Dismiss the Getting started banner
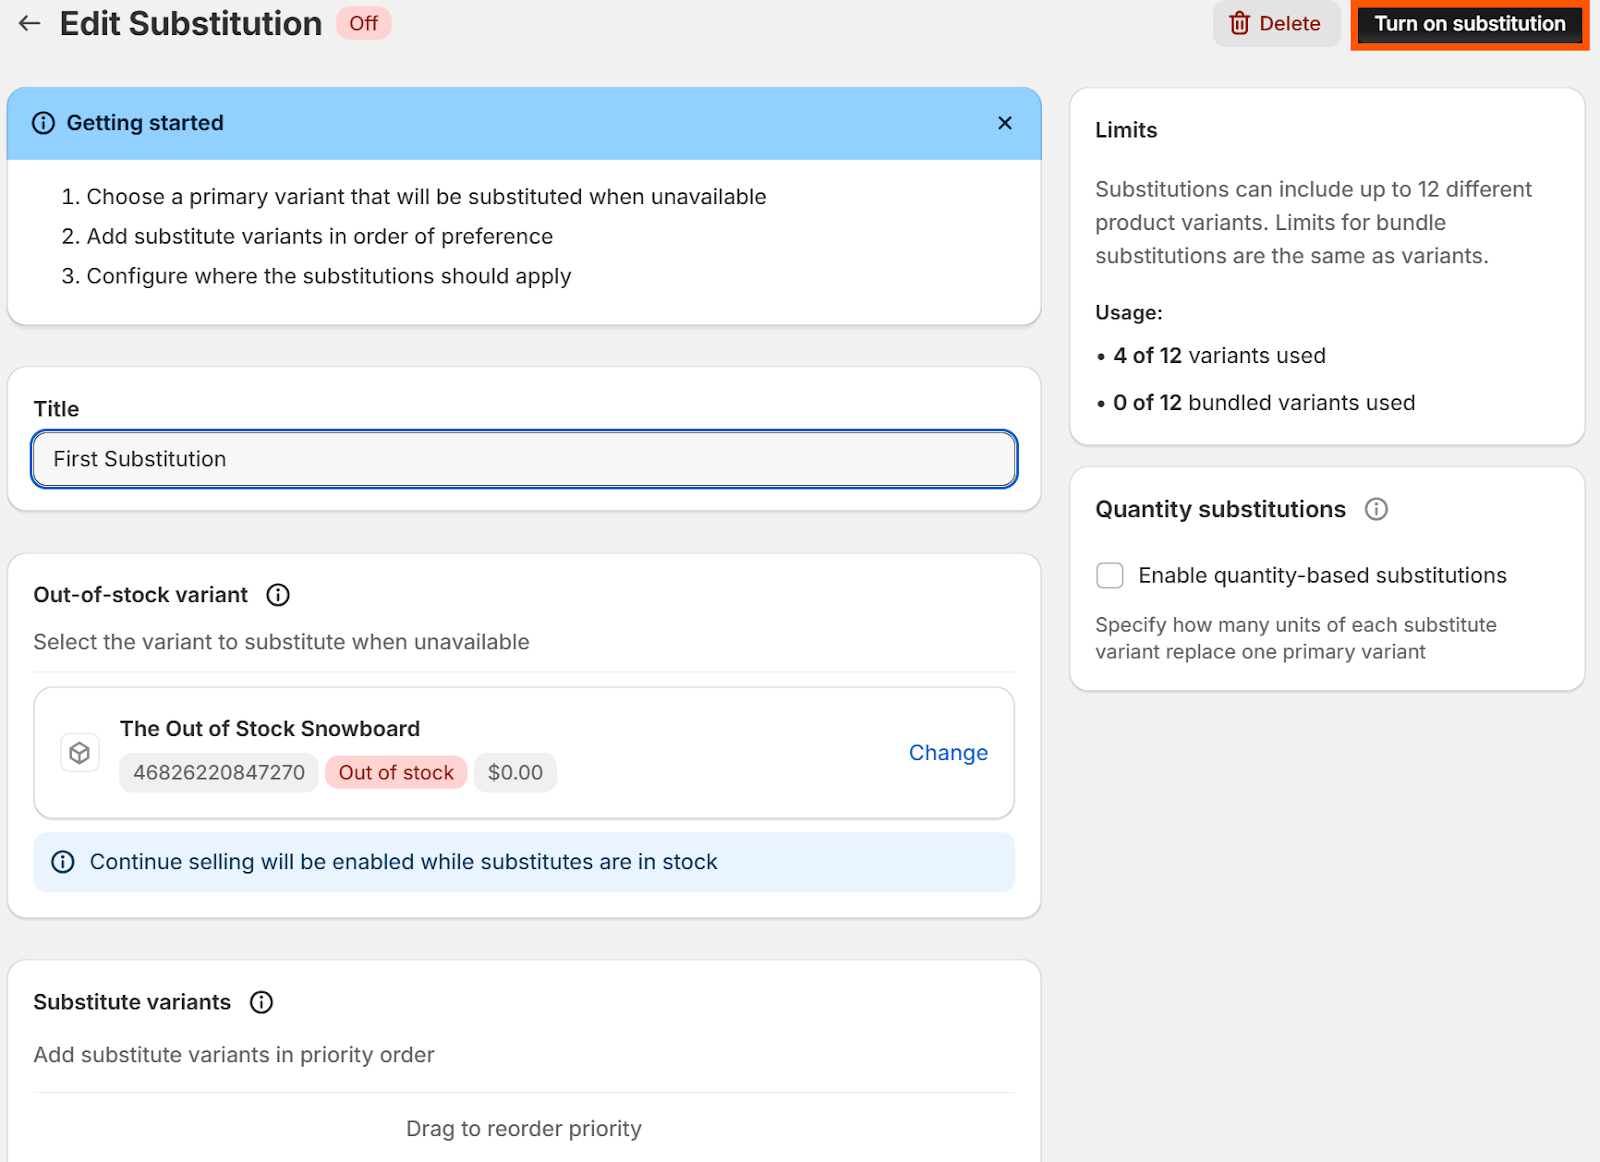1600x1162 pixels. pyautogui.click(x=1004, y=123)
